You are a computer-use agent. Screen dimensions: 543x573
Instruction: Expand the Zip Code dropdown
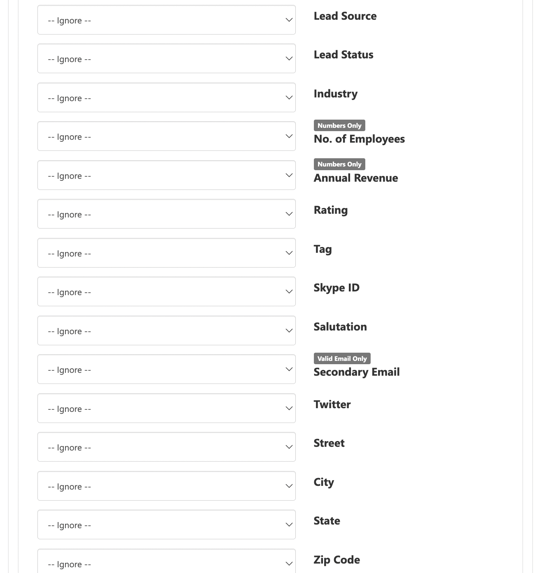[x=166, y=561]
